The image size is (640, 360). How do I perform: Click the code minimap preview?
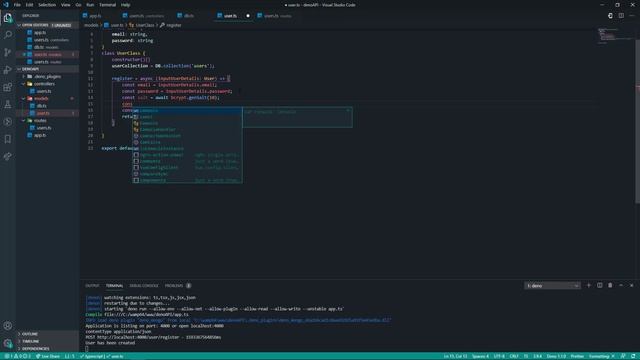tap(615, 36)
